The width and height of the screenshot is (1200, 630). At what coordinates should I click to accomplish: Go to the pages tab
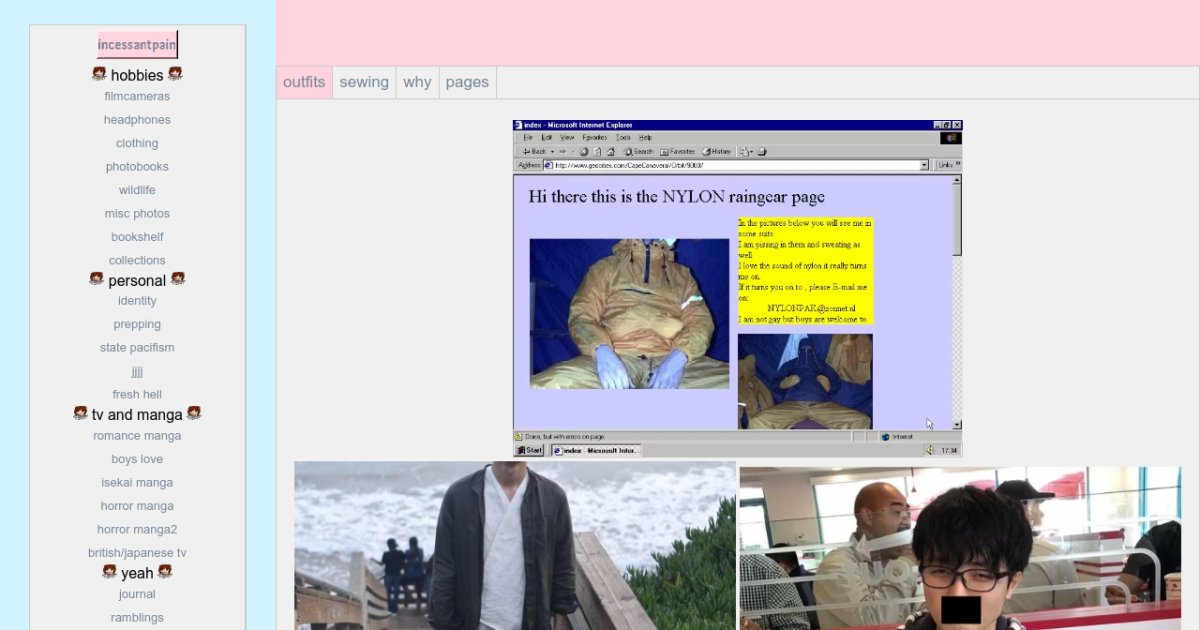467,82
